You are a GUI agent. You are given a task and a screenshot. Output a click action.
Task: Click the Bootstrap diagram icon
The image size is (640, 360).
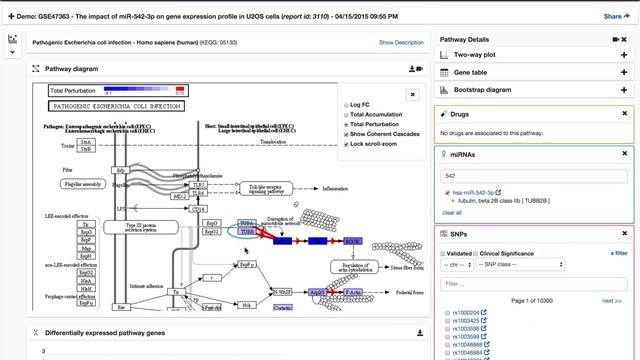pos(444,90)
